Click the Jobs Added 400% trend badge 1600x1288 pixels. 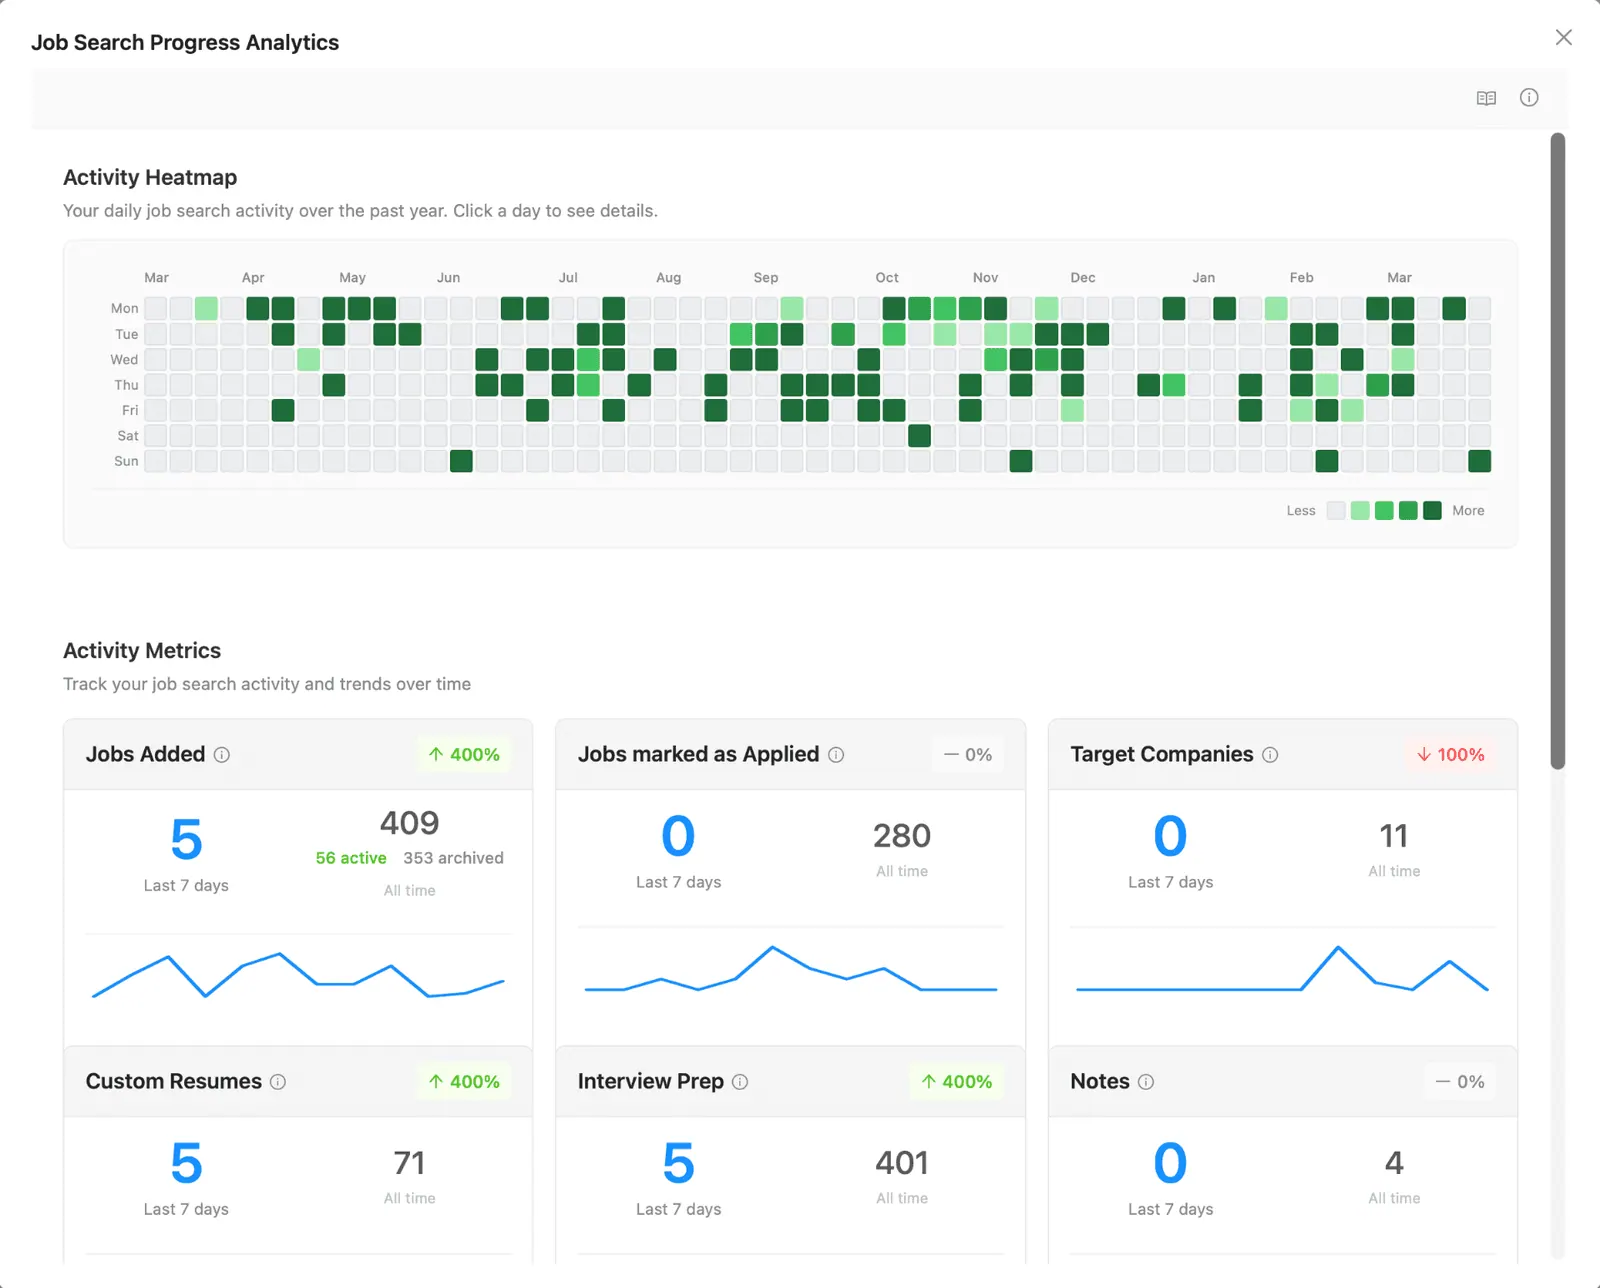click(464, 755)
